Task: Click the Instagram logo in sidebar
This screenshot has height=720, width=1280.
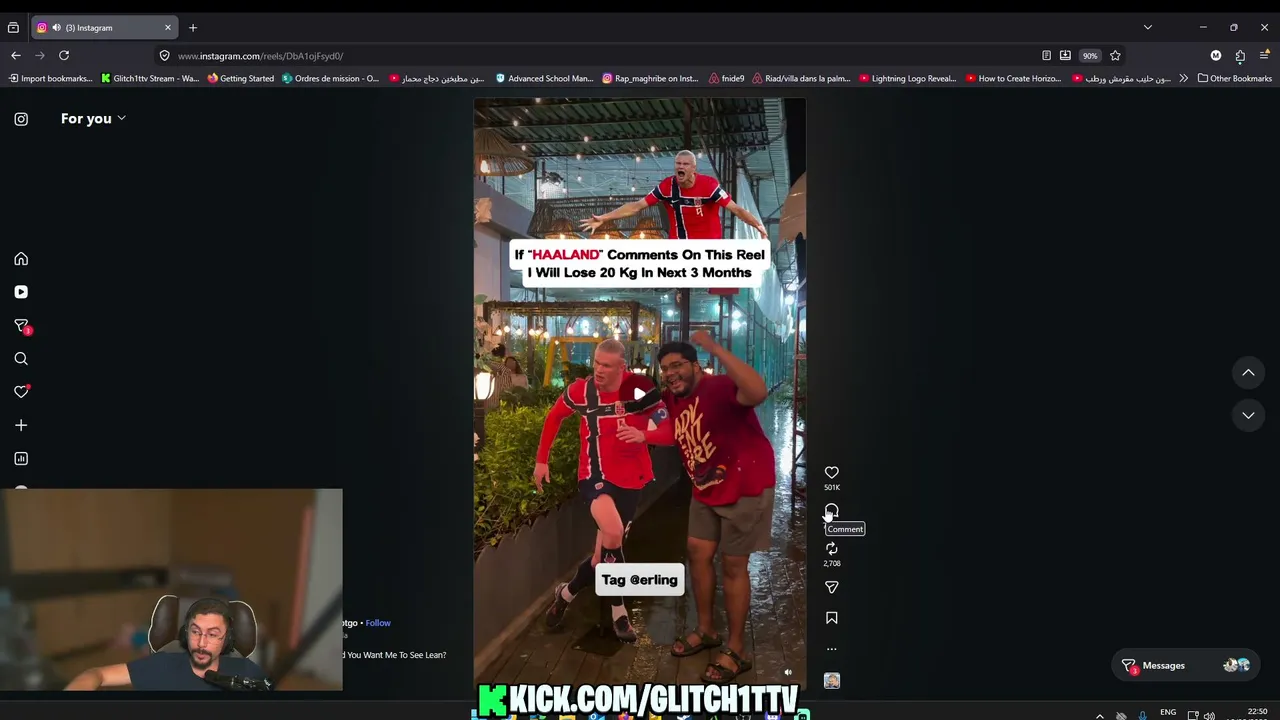Action: 21,119
